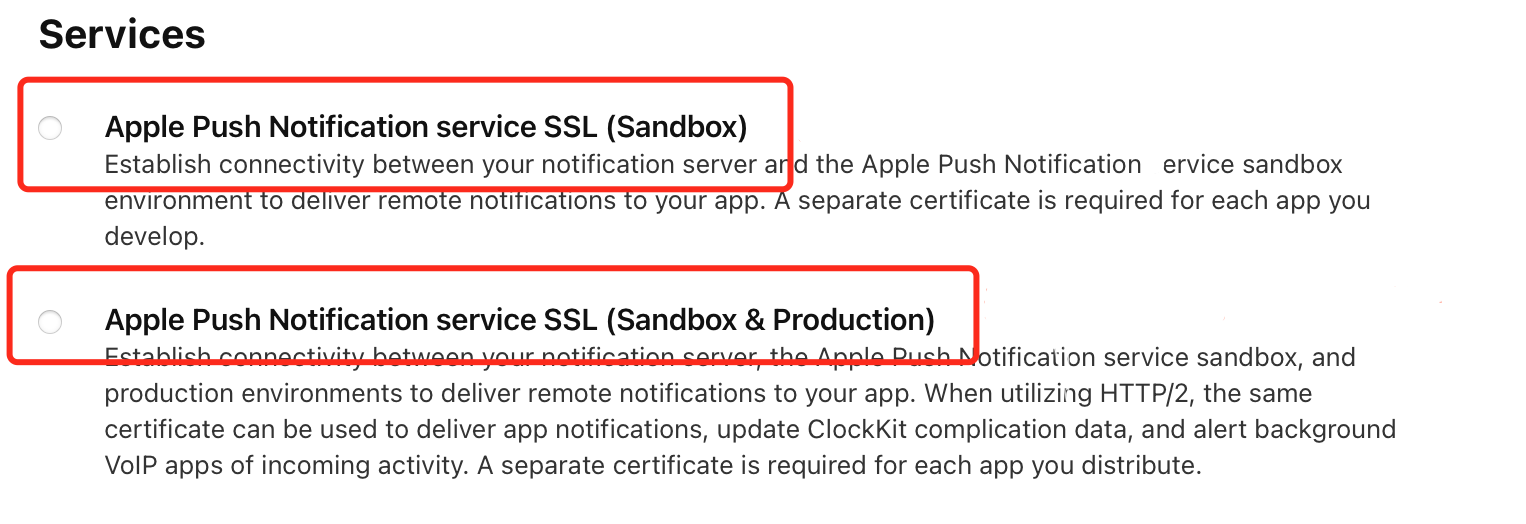
Task: Click the word "(Sandbox)" in first option title
Action: coord(678,128)
